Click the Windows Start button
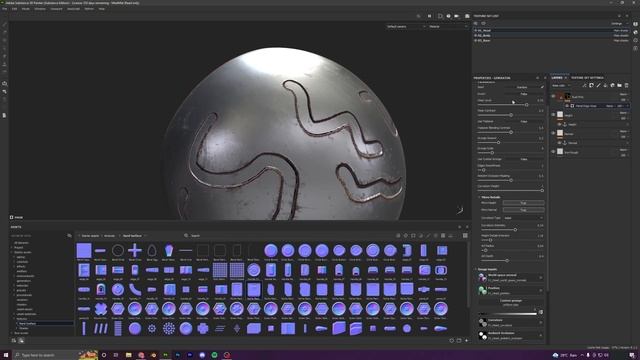 [5, 355]
